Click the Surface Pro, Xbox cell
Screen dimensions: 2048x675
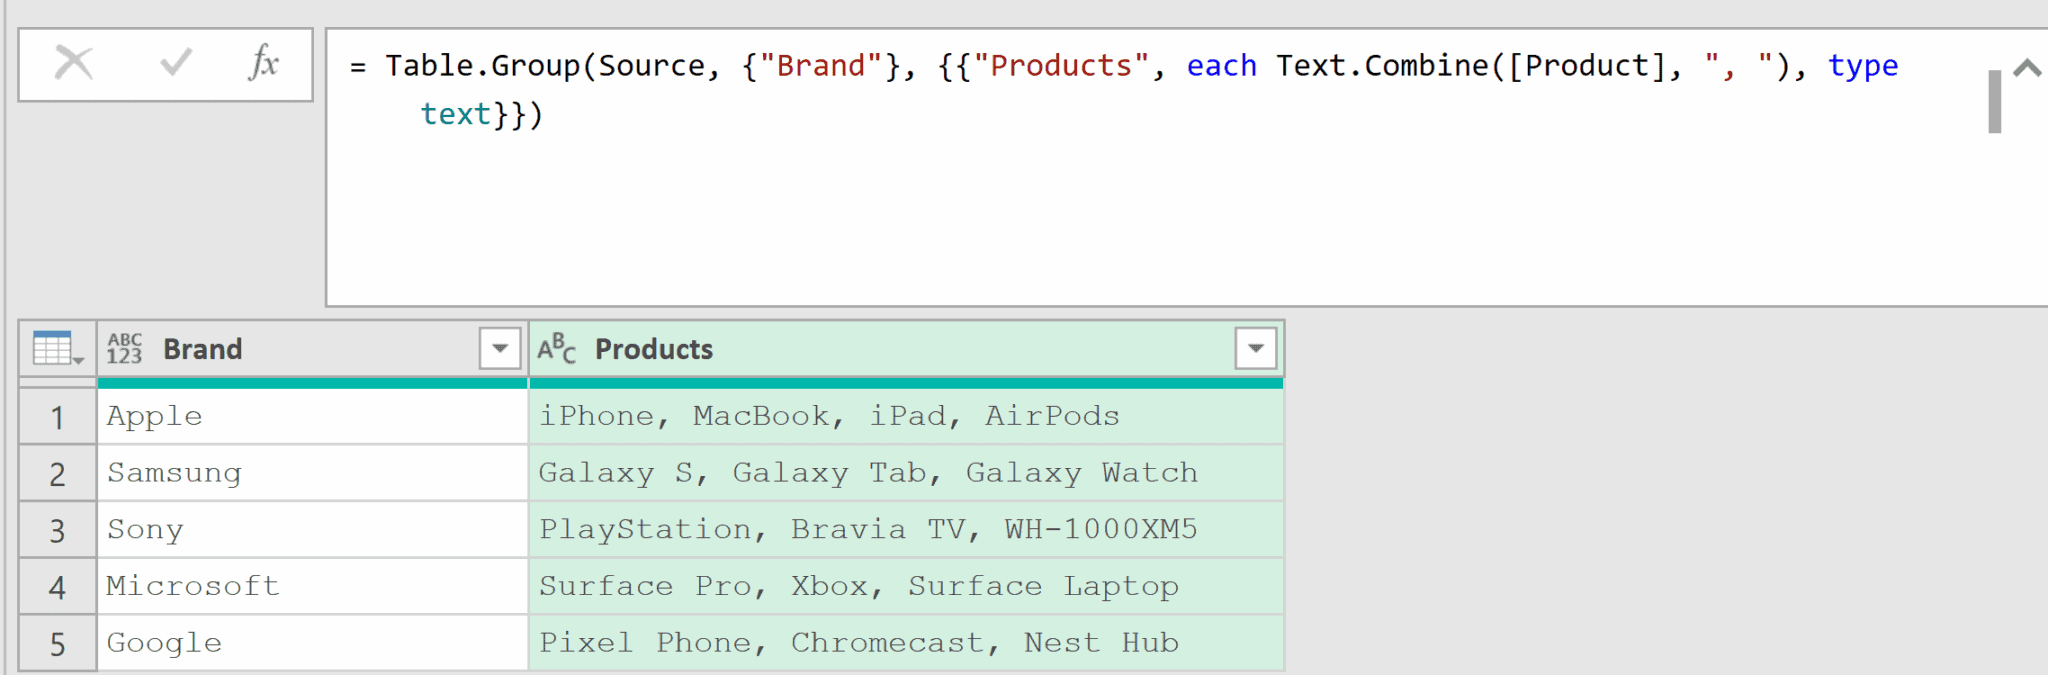tap(906, 586)
